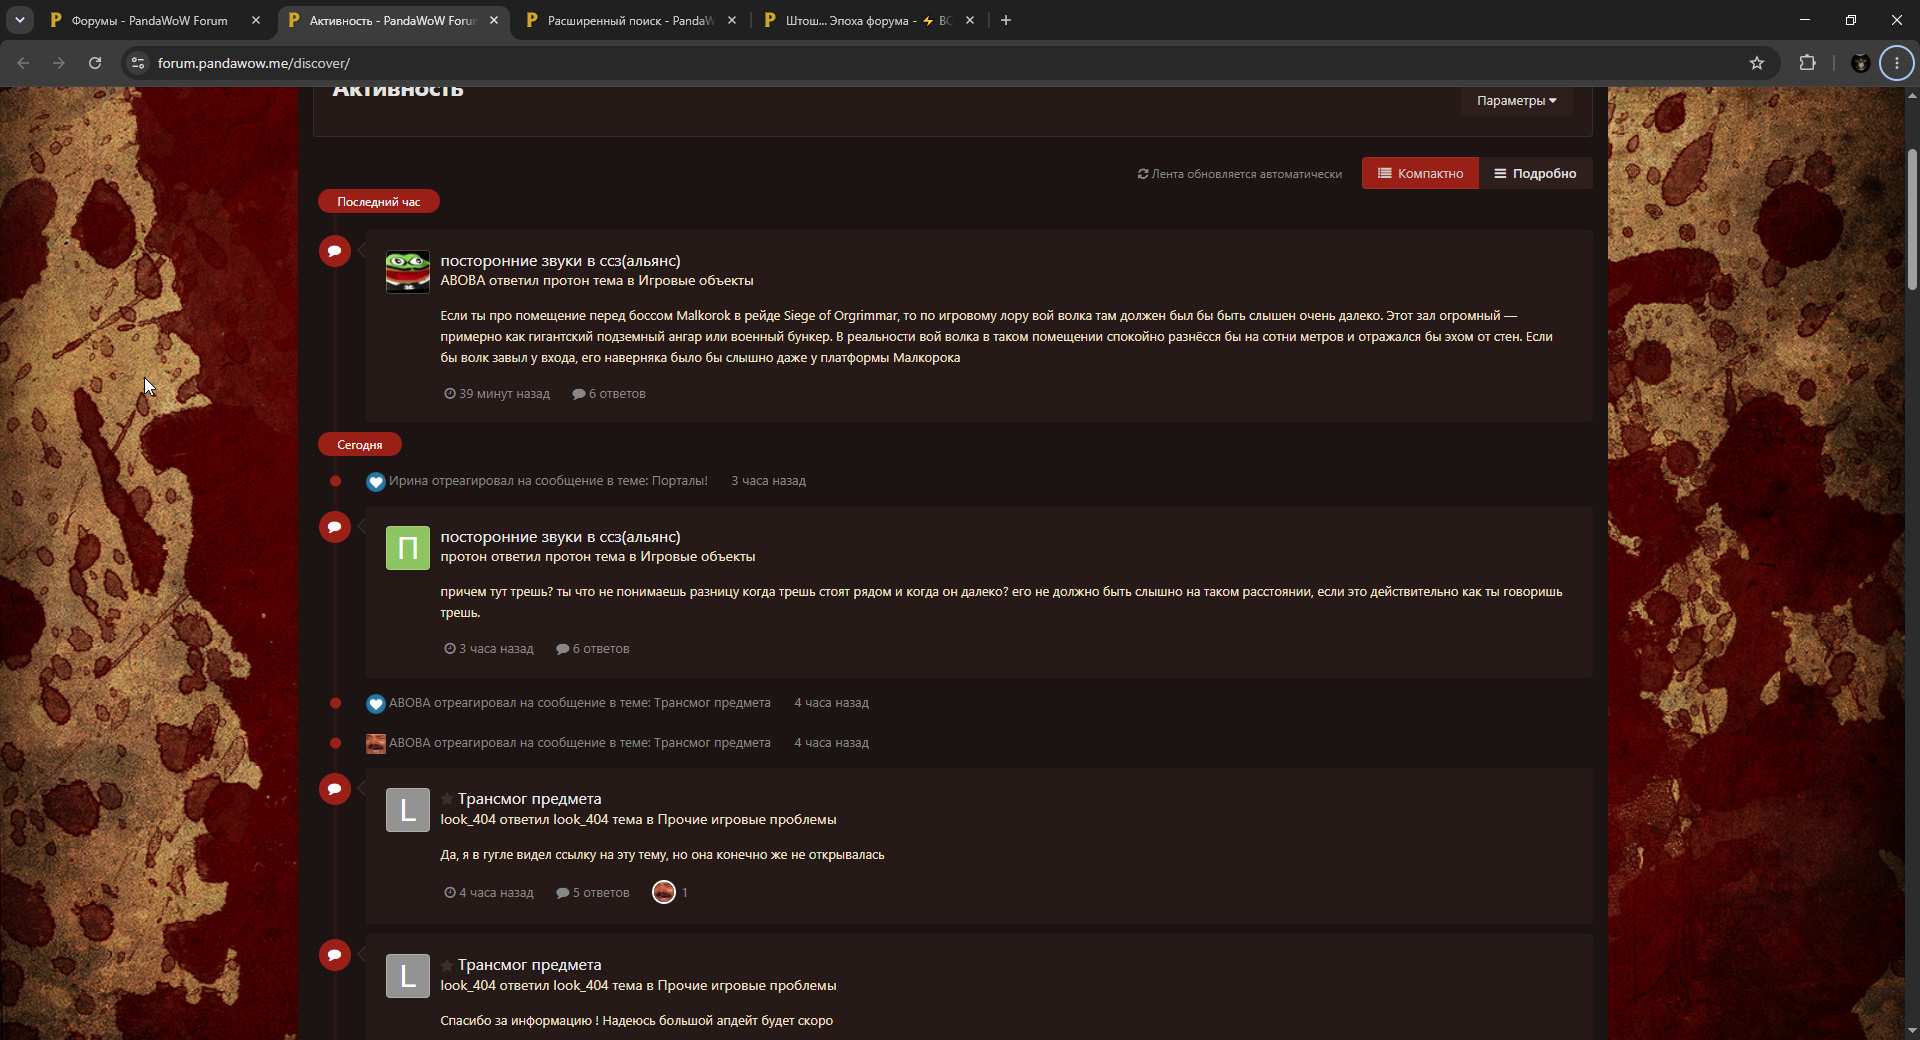1920x1040 pixels.
Task: Open the Порталы! topic from Ирина's reaction
Action: 680,481
